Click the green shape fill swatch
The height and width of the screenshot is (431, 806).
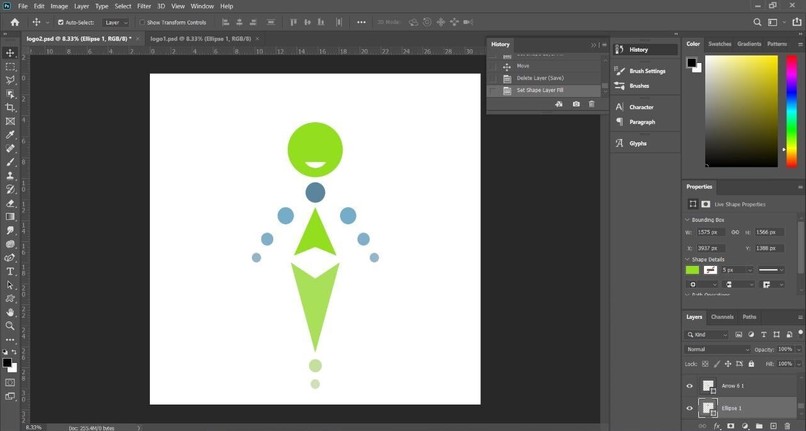tap(692, 270)
